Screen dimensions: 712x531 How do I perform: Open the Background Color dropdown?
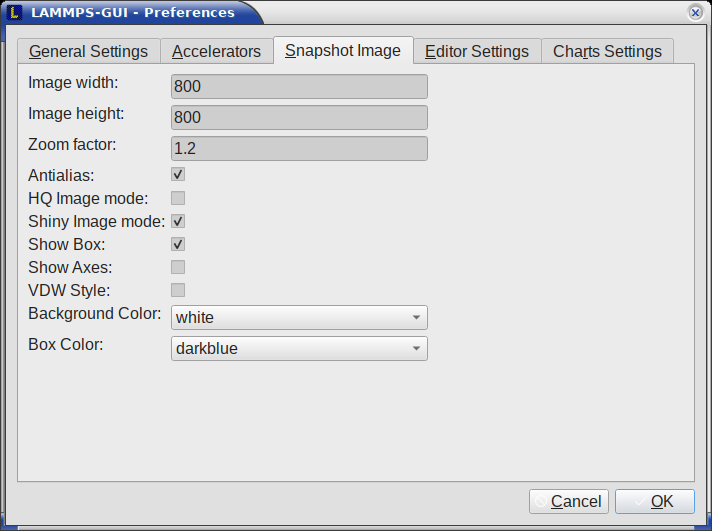[x=299, y=317]
